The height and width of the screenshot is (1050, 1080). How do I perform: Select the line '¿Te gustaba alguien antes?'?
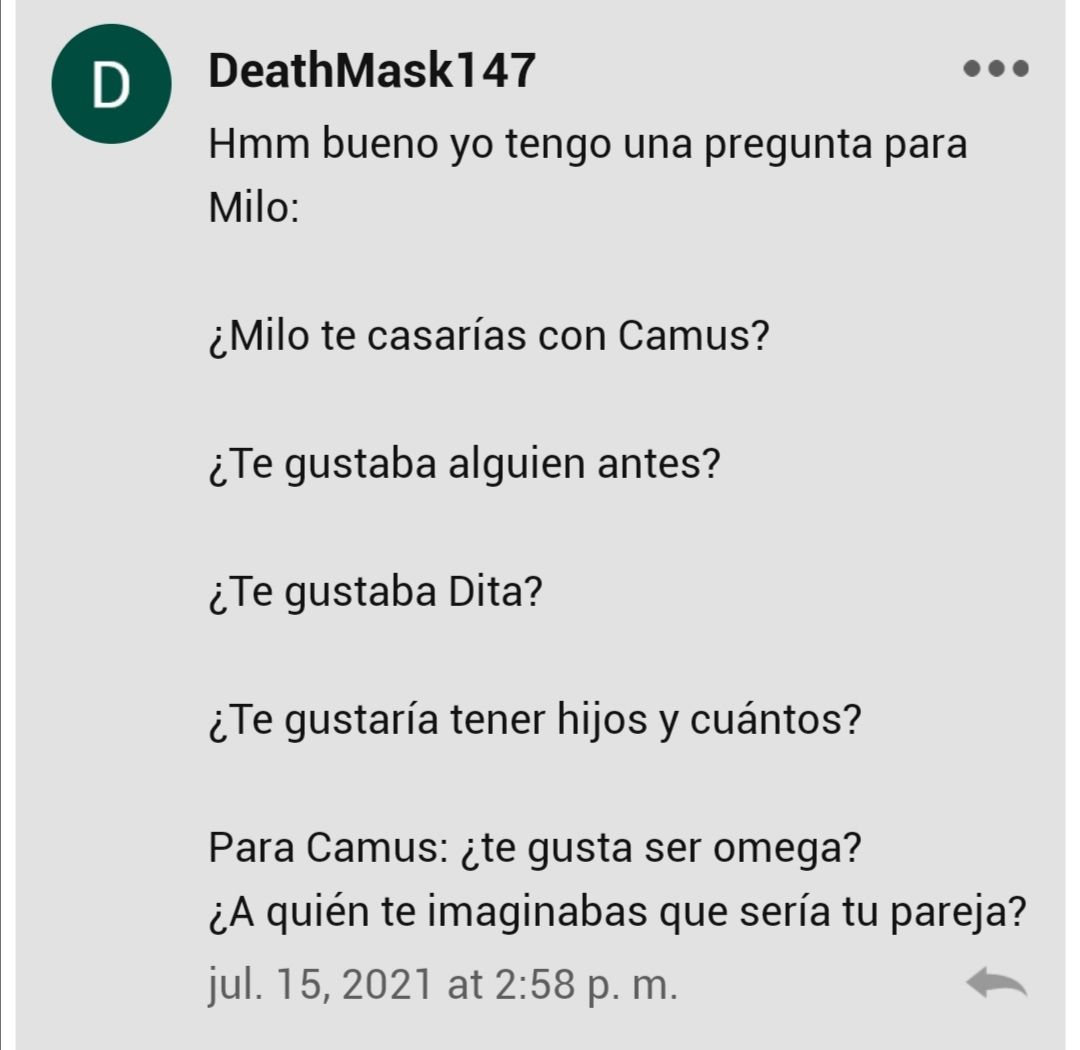(x=464, y=464)
